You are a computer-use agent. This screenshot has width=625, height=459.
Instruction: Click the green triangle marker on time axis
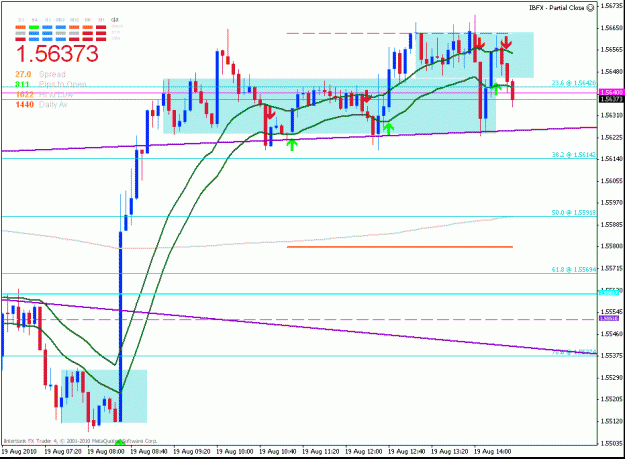click(x=120, y=442)
